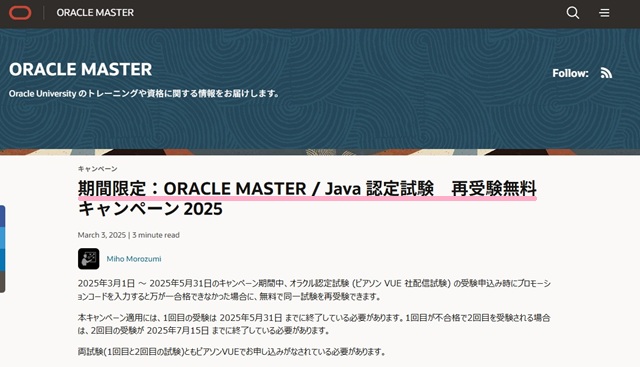Click the dark blue Facebook share button
The image size is (640, 367).
point(2,216)
